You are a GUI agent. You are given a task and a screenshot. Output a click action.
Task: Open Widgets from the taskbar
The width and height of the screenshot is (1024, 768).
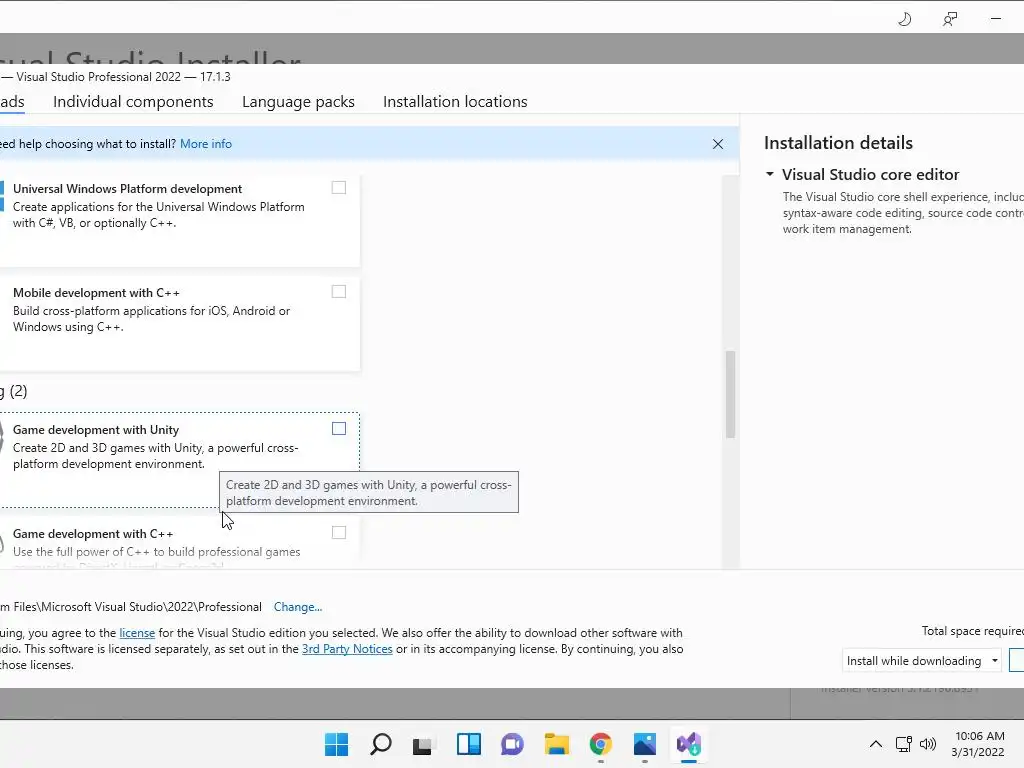(468, 744)
